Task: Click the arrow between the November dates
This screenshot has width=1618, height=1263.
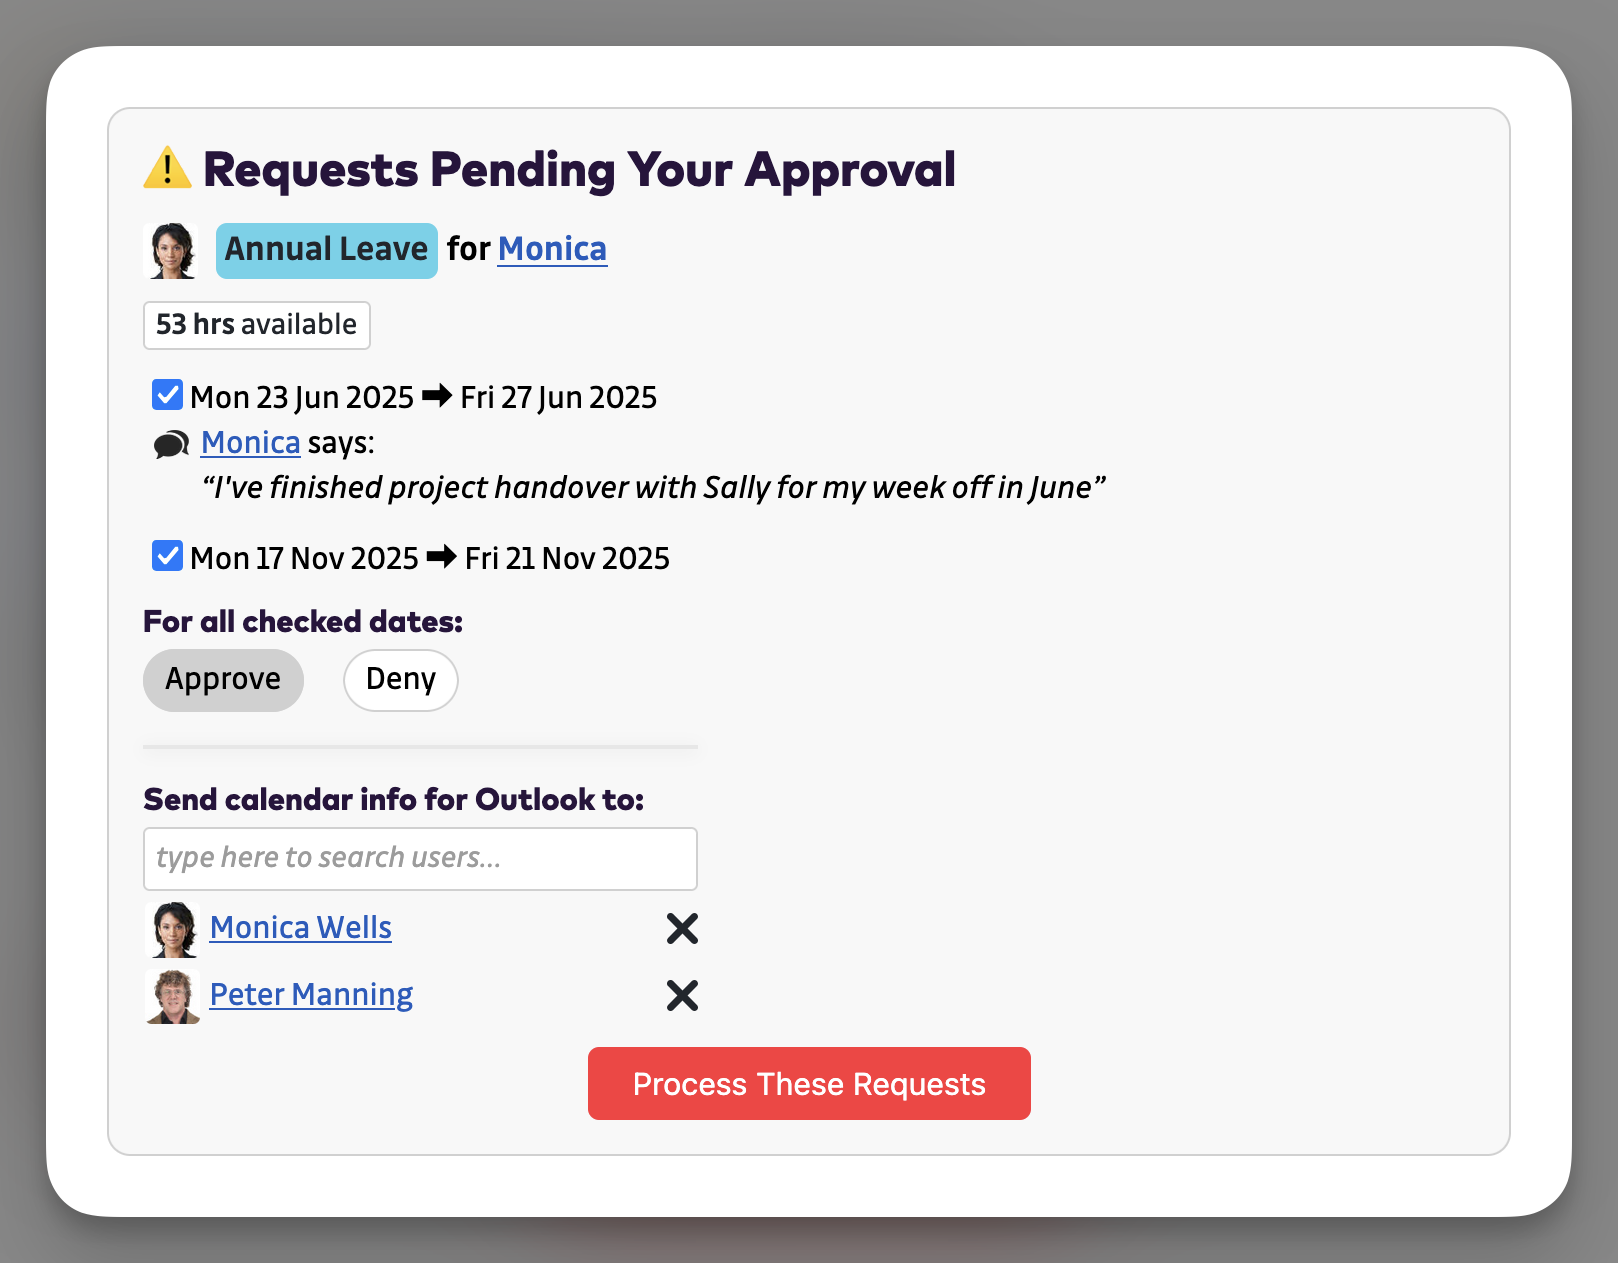Action: click(x=440, y=557)
